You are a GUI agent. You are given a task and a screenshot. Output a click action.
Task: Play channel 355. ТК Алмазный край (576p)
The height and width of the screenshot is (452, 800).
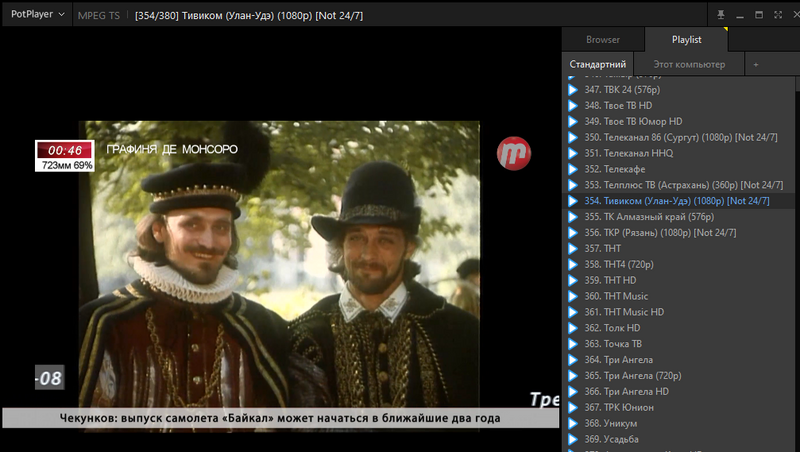680,216
